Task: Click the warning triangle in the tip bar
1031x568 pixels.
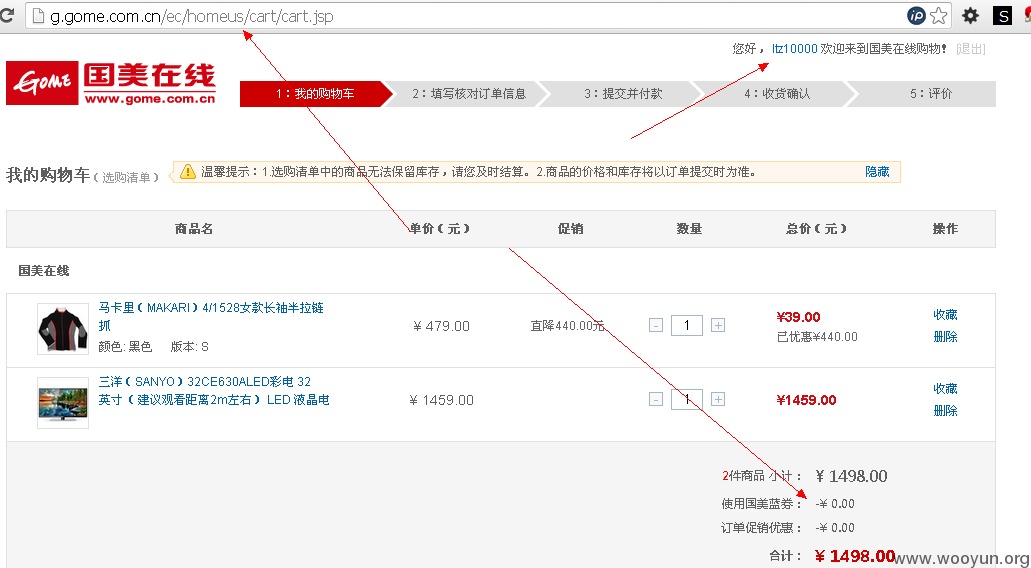Action: point(187,172)
